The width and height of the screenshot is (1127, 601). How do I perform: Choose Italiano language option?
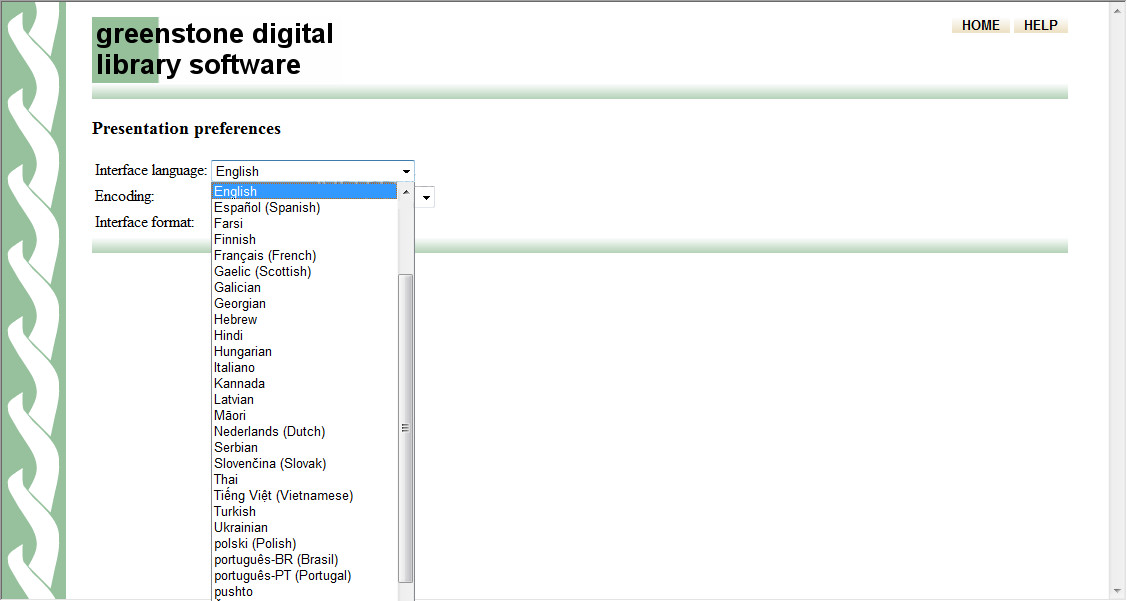305,367
